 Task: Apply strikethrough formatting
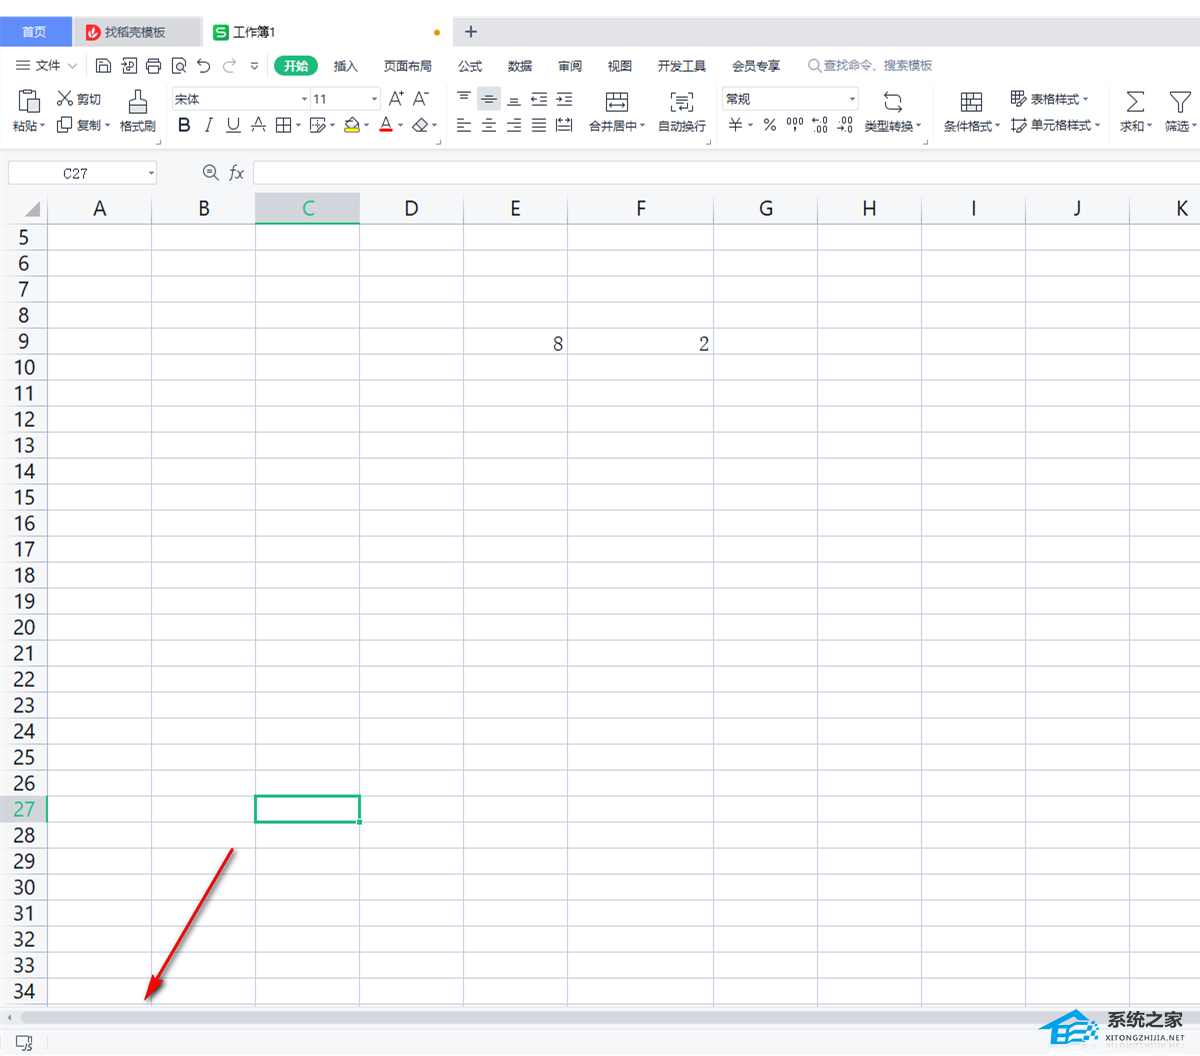pyautogui.click(x=258, y=125)
